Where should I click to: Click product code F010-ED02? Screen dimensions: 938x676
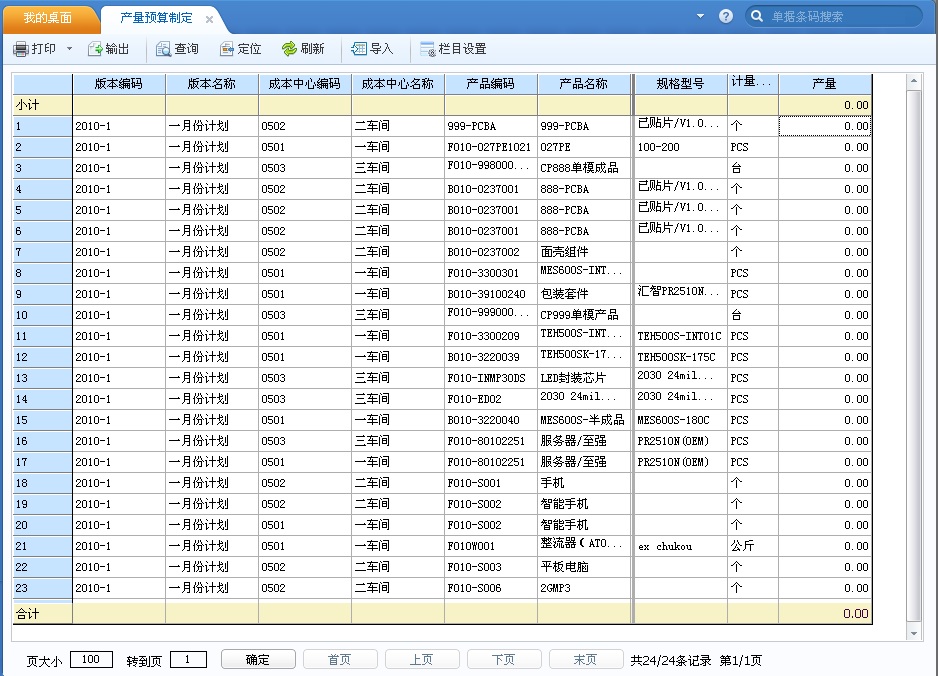tap(474, 399)
